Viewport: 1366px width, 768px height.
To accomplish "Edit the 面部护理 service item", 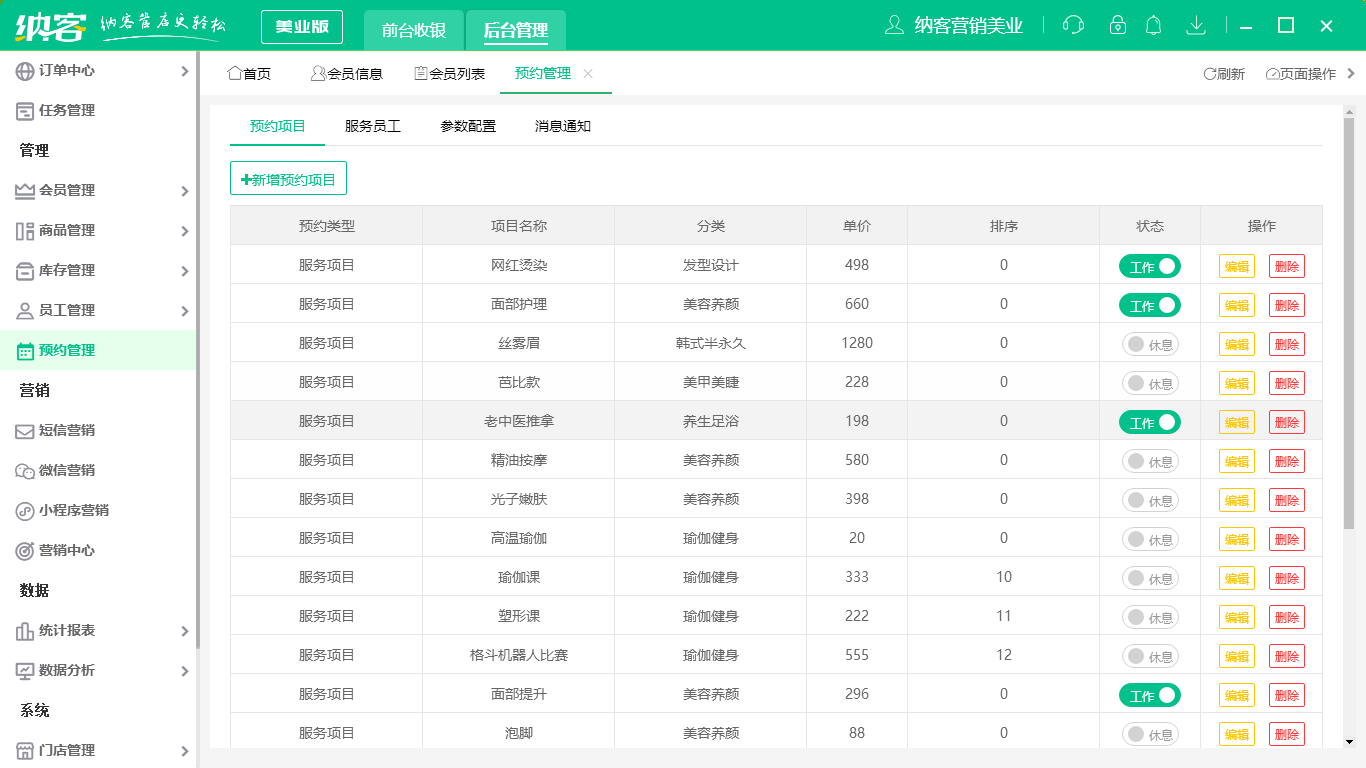I will [x=1236, y=304].
